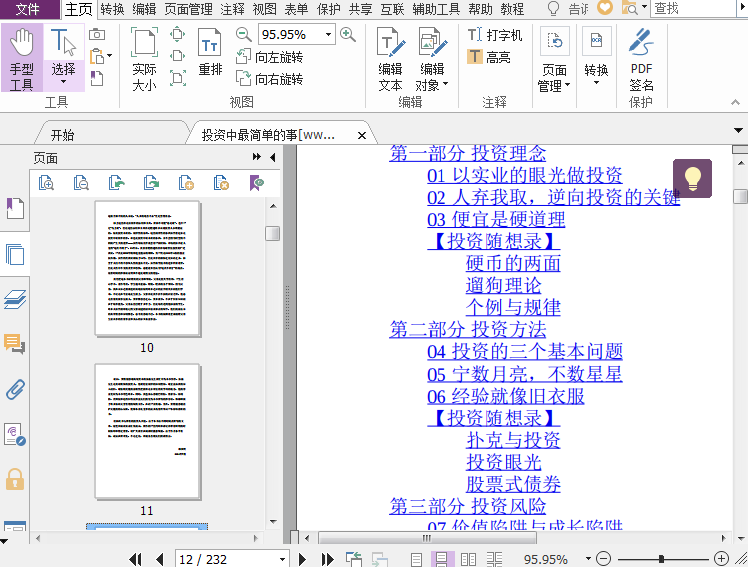This screenshot has width=748, height=567.
Task: Open the zoom percentage dropdown in ribbon
Action: (328, 34)
